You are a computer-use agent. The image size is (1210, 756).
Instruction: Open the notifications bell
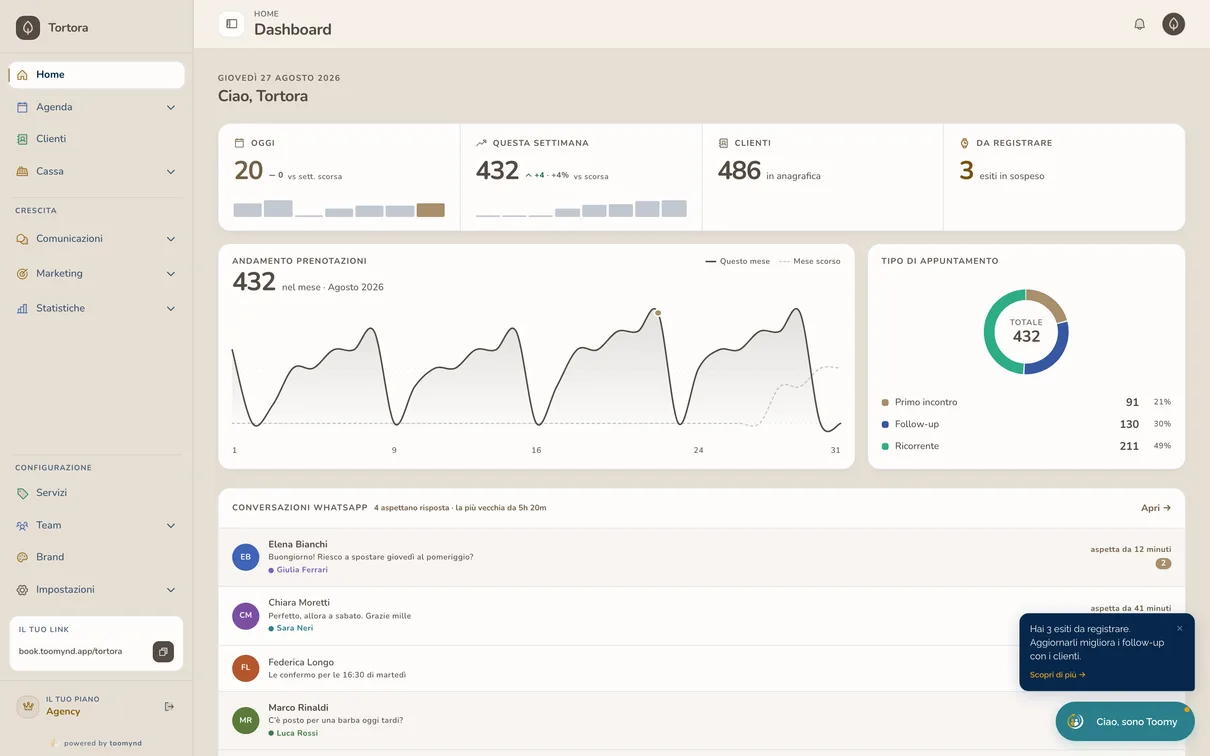[1139, 24]
